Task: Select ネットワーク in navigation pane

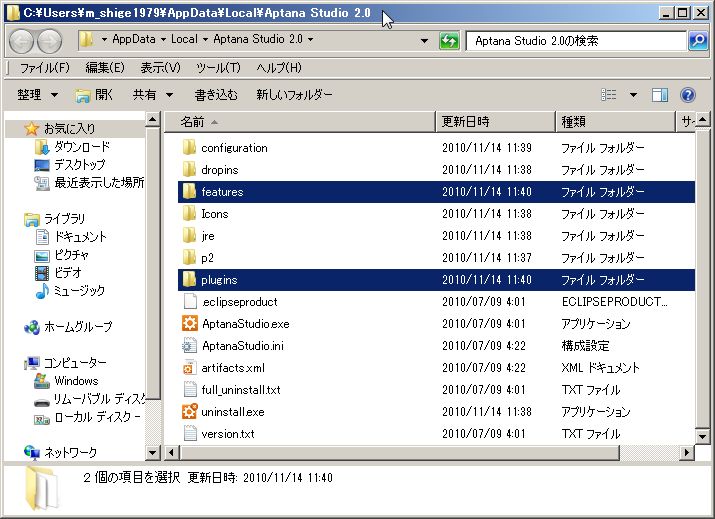Action: pyautogui.click(x=70, y=452)
